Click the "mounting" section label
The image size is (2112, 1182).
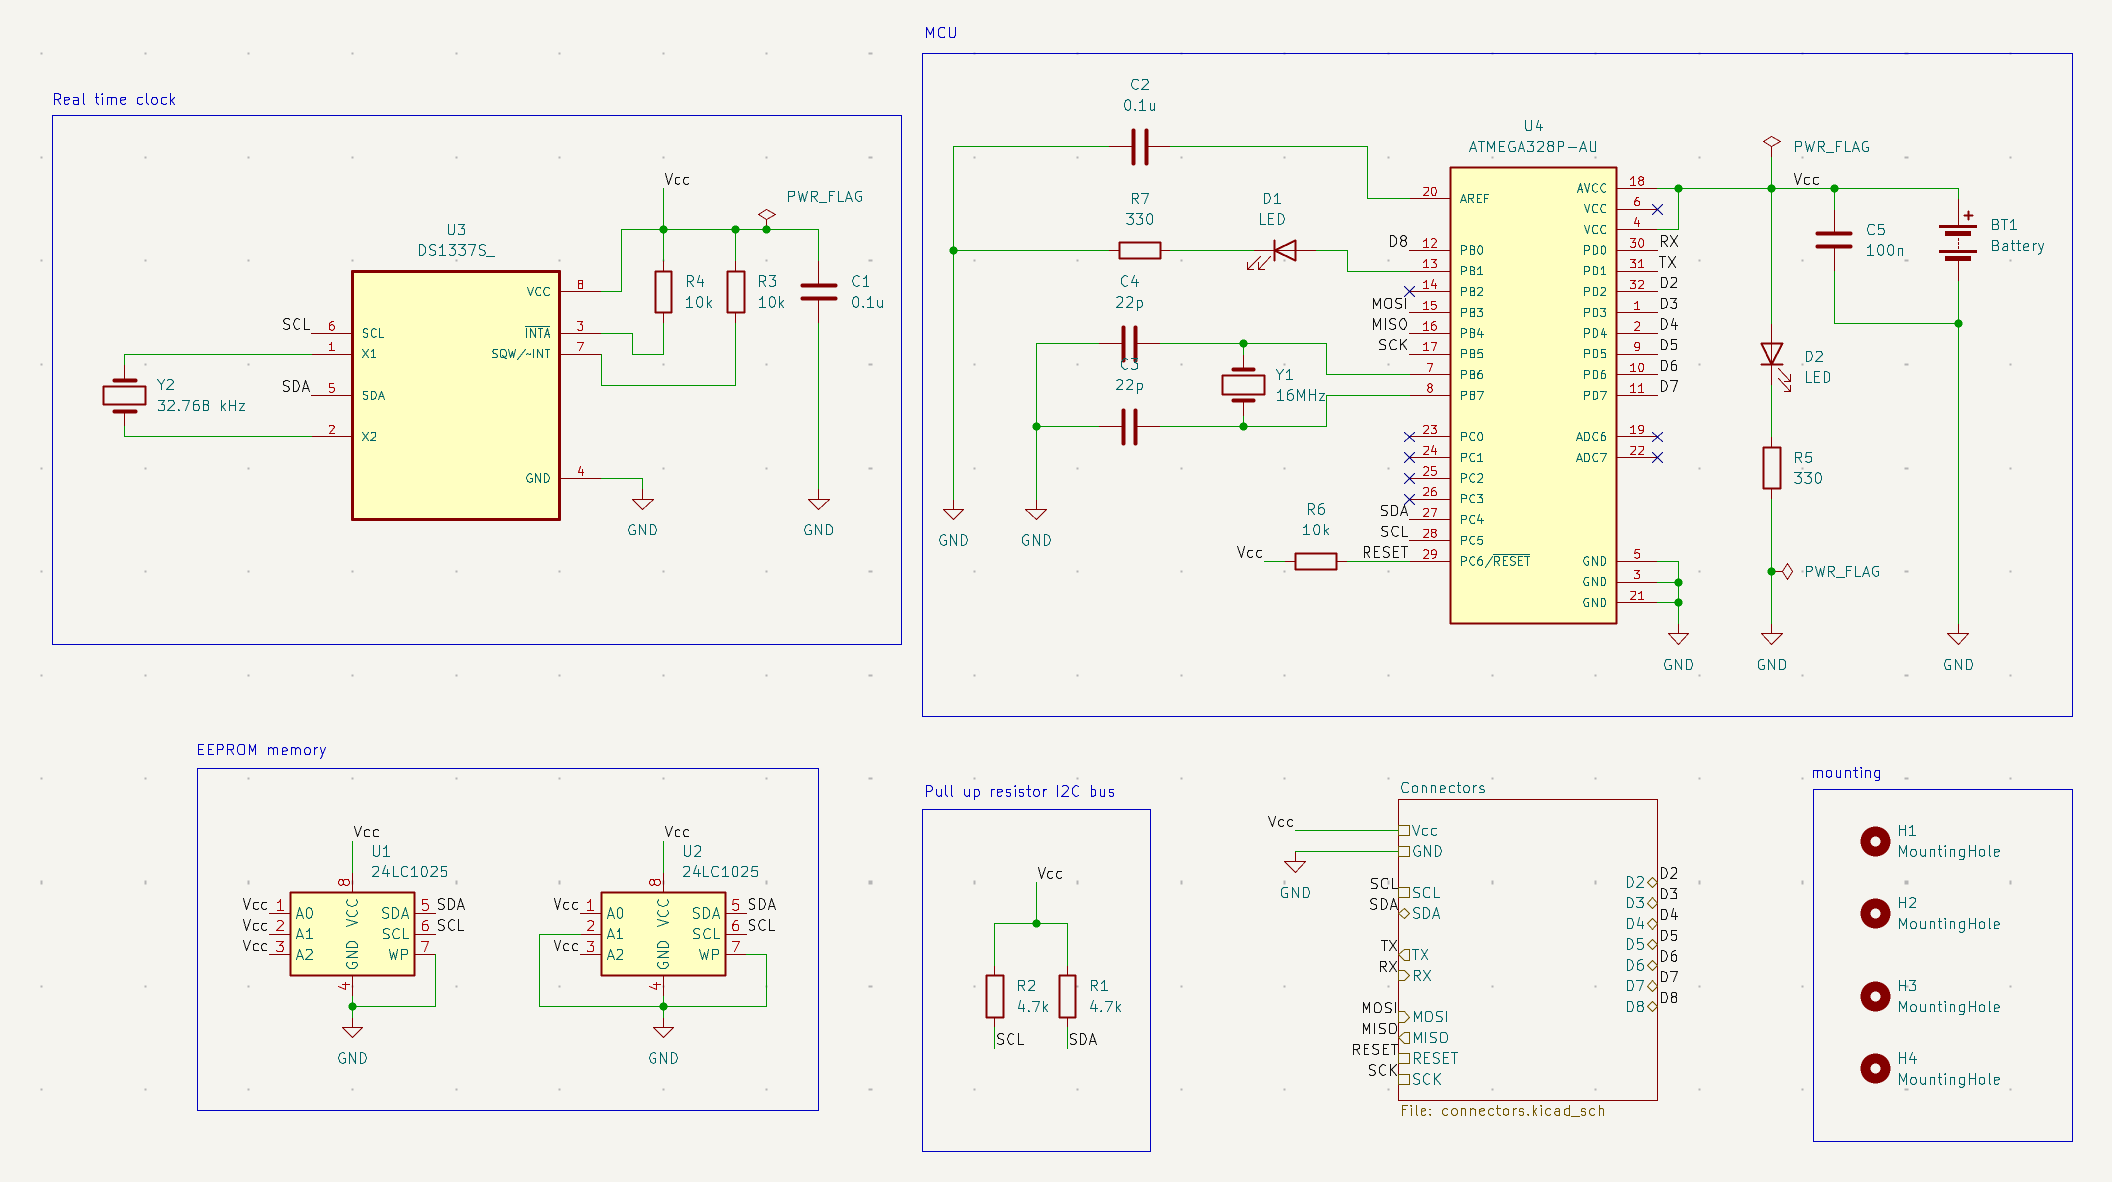point(1846,773)
